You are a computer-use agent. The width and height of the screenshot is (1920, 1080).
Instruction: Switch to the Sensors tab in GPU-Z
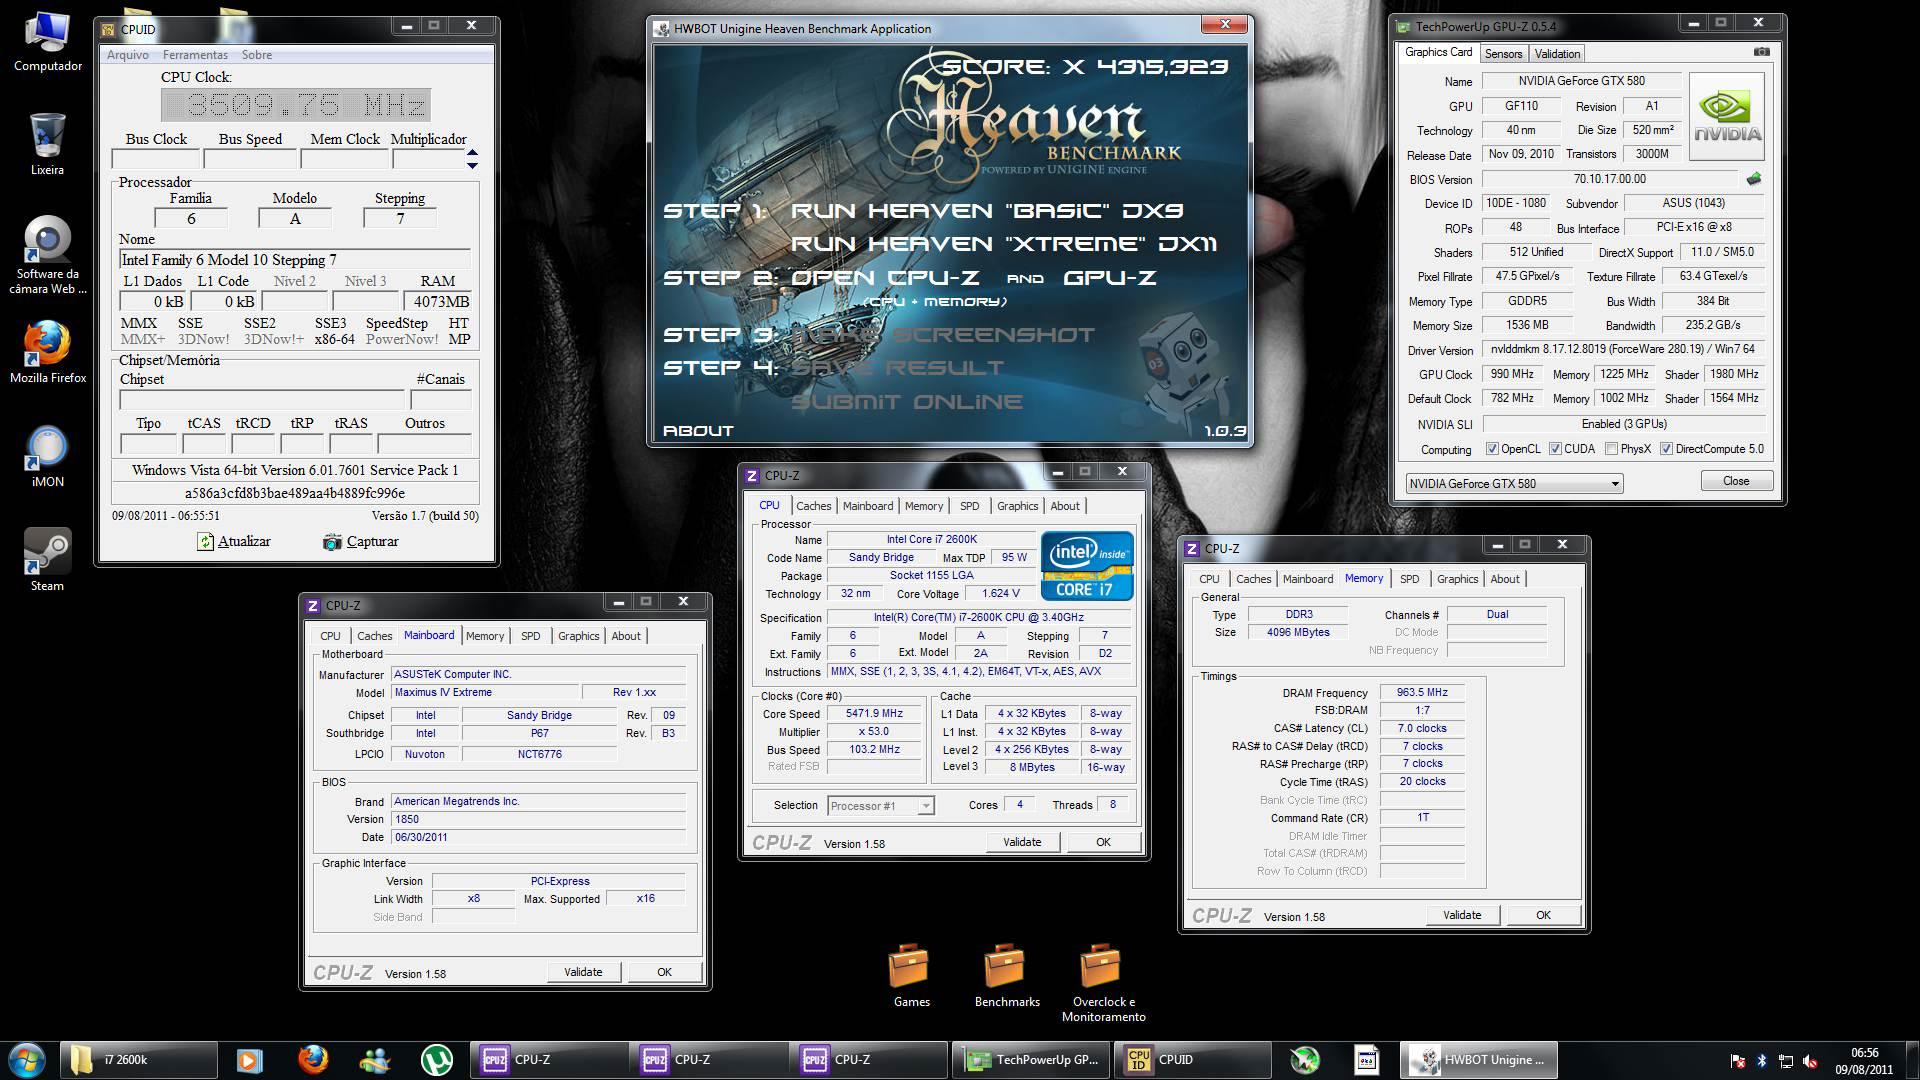(x=1503, y=54)
